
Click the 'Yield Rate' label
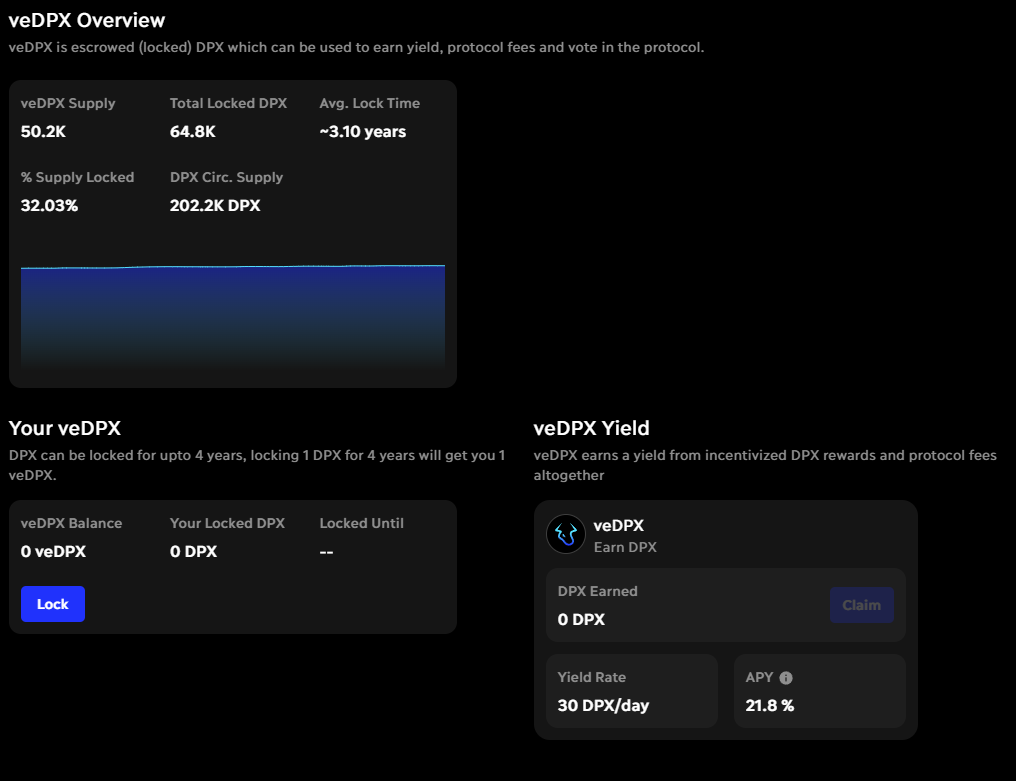point(592,677)
